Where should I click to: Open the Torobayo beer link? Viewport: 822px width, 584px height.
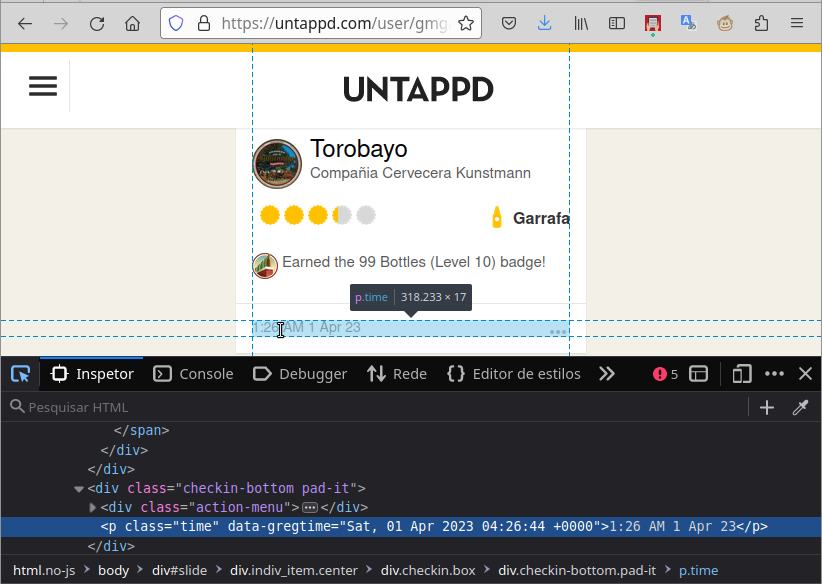tap(358, 148)
